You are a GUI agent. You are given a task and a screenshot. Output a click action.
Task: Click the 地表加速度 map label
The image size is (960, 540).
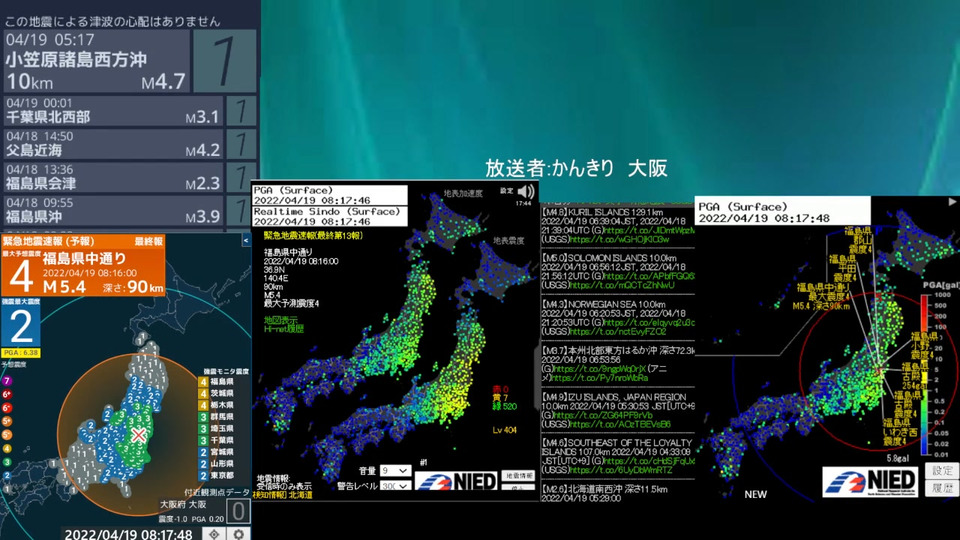pos(463,193)
